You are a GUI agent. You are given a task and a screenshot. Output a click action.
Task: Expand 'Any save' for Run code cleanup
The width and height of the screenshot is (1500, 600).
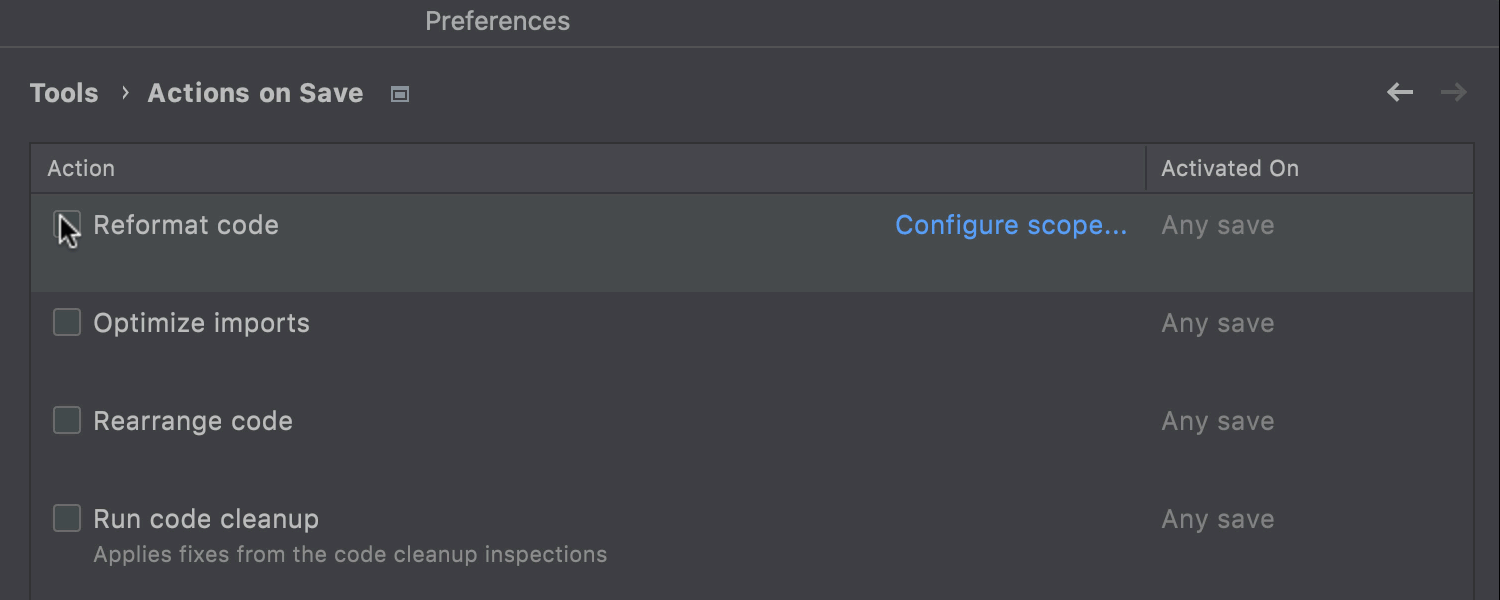(x=1217, y=519)
